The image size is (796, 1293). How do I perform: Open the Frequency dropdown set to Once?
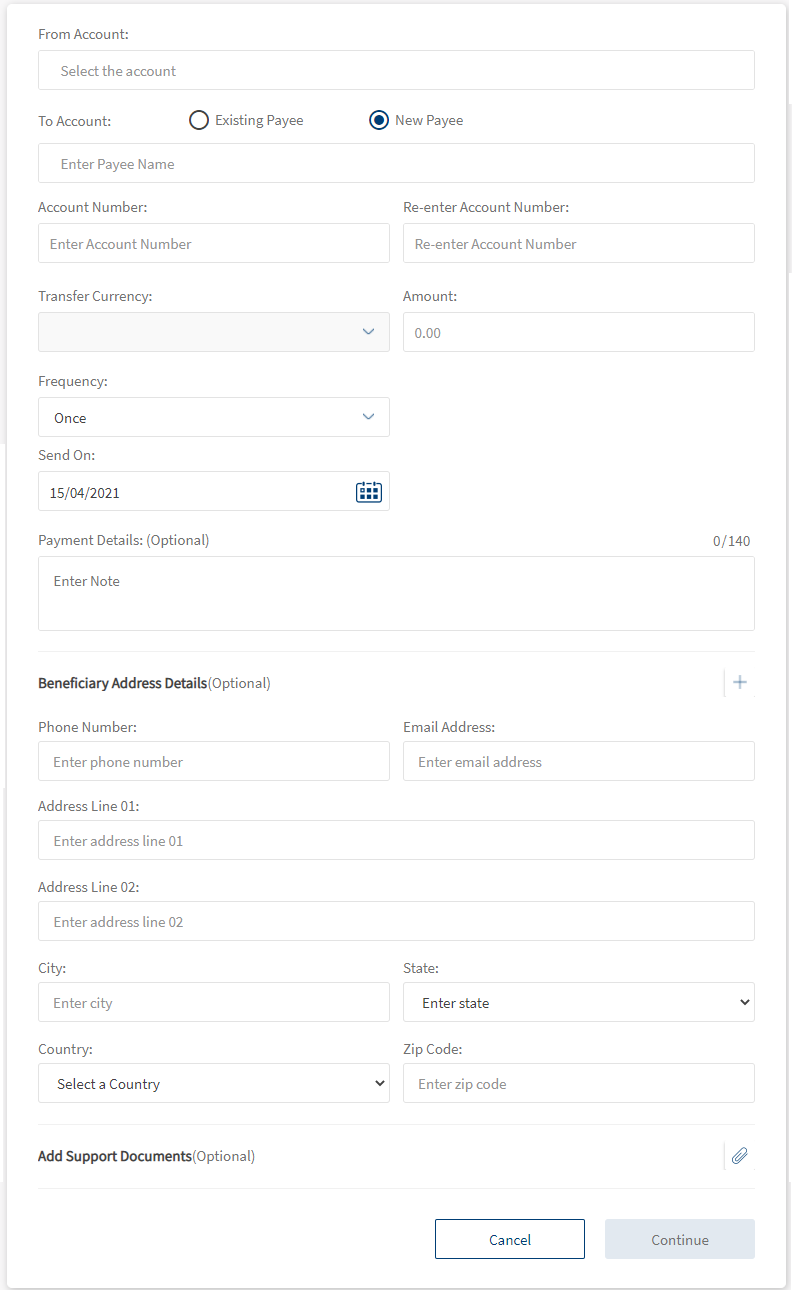(x=213, y=417)
